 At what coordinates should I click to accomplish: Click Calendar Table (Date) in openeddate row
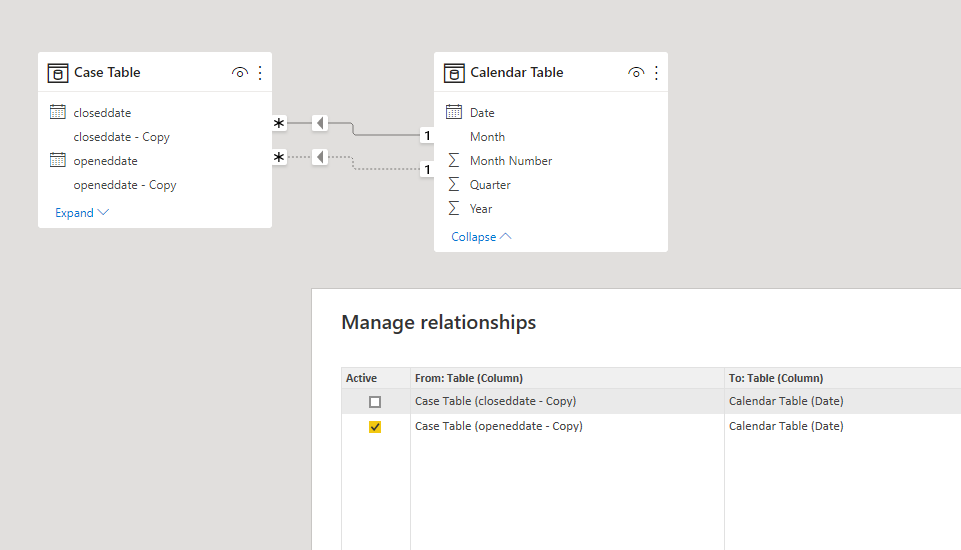tap(786, 426)
